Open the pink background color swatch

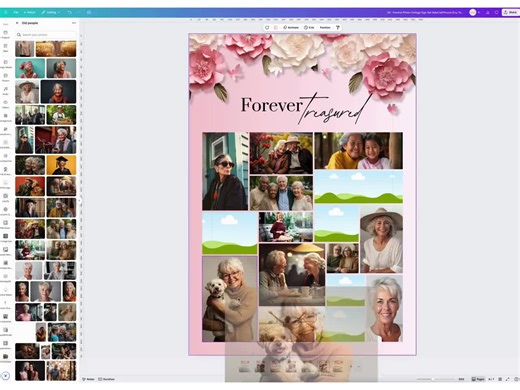click(276, 28)
